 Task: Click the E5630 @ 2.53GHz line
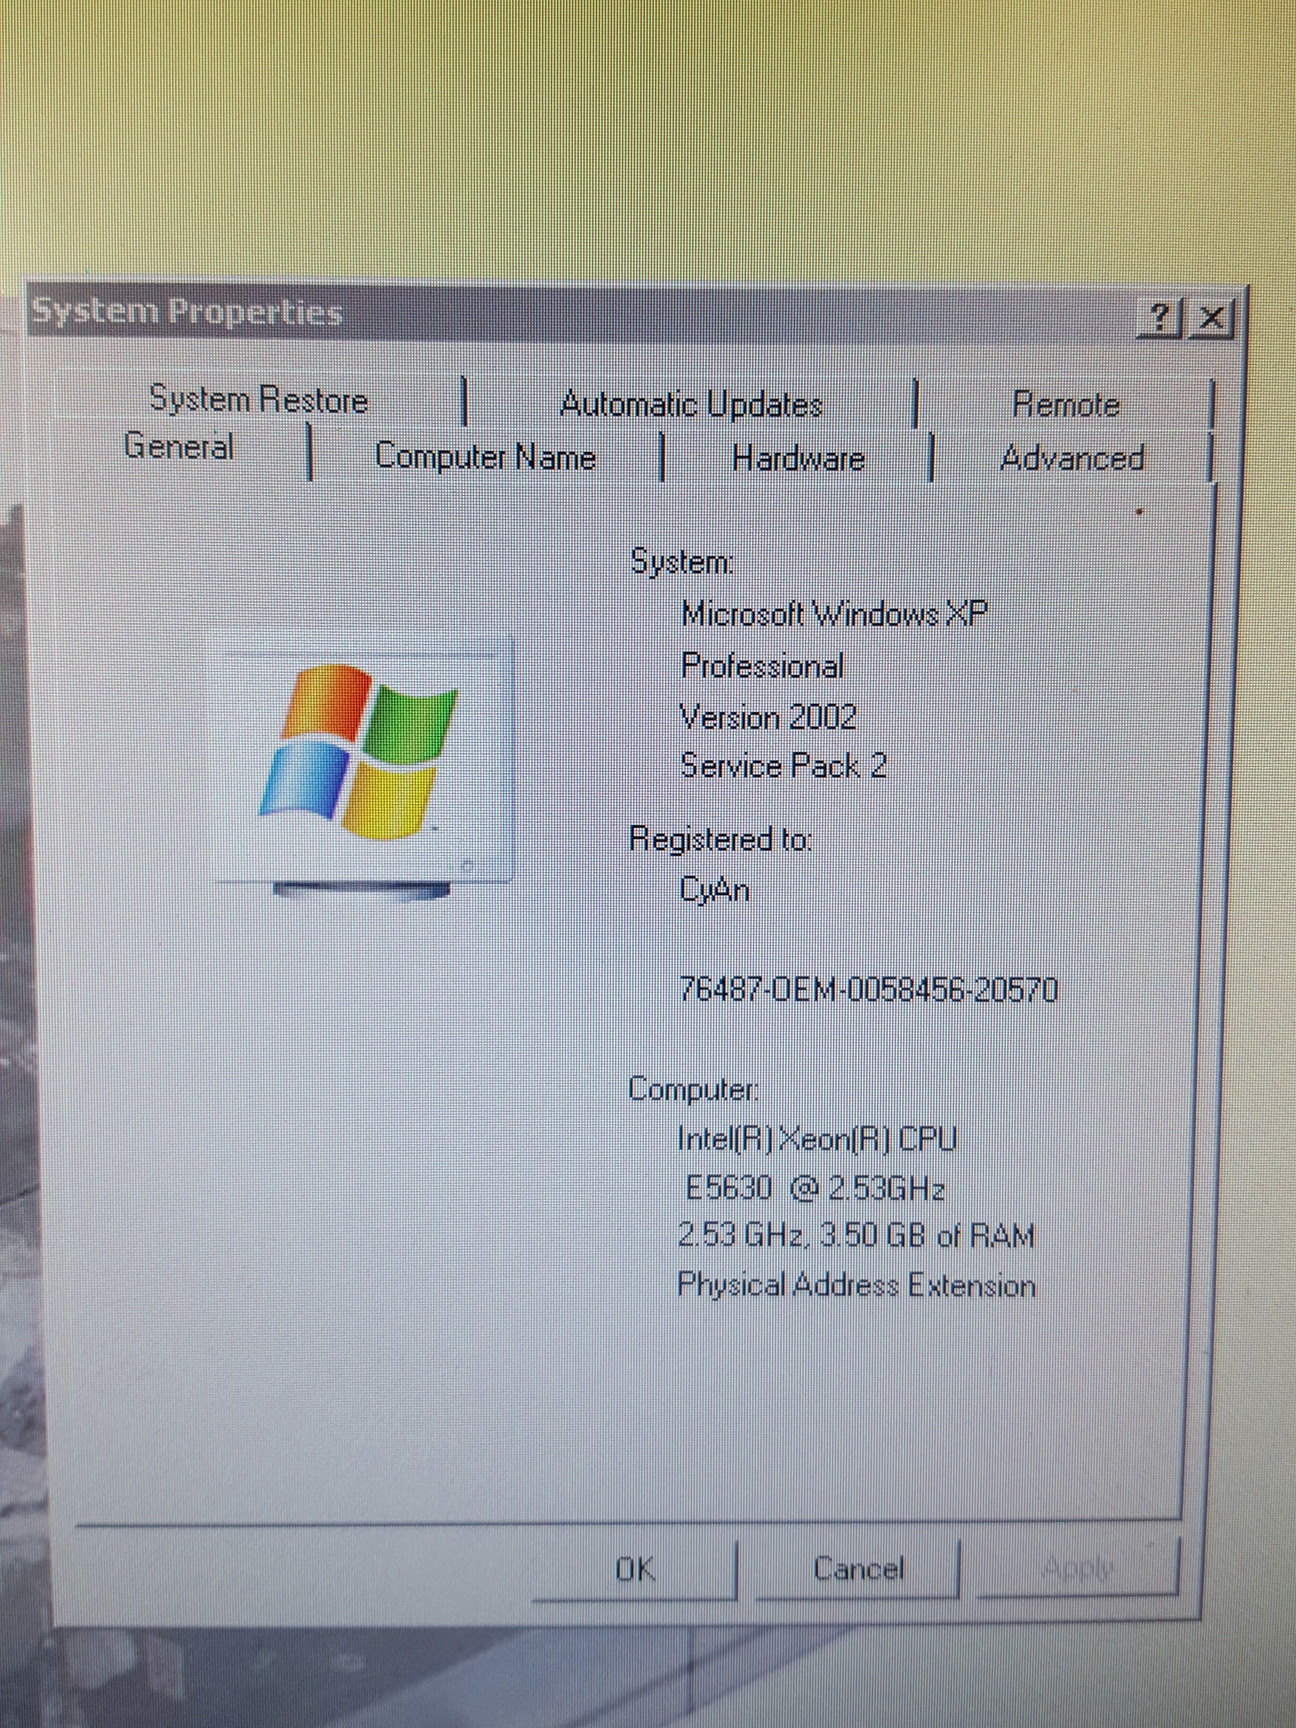coord(815,1188)
